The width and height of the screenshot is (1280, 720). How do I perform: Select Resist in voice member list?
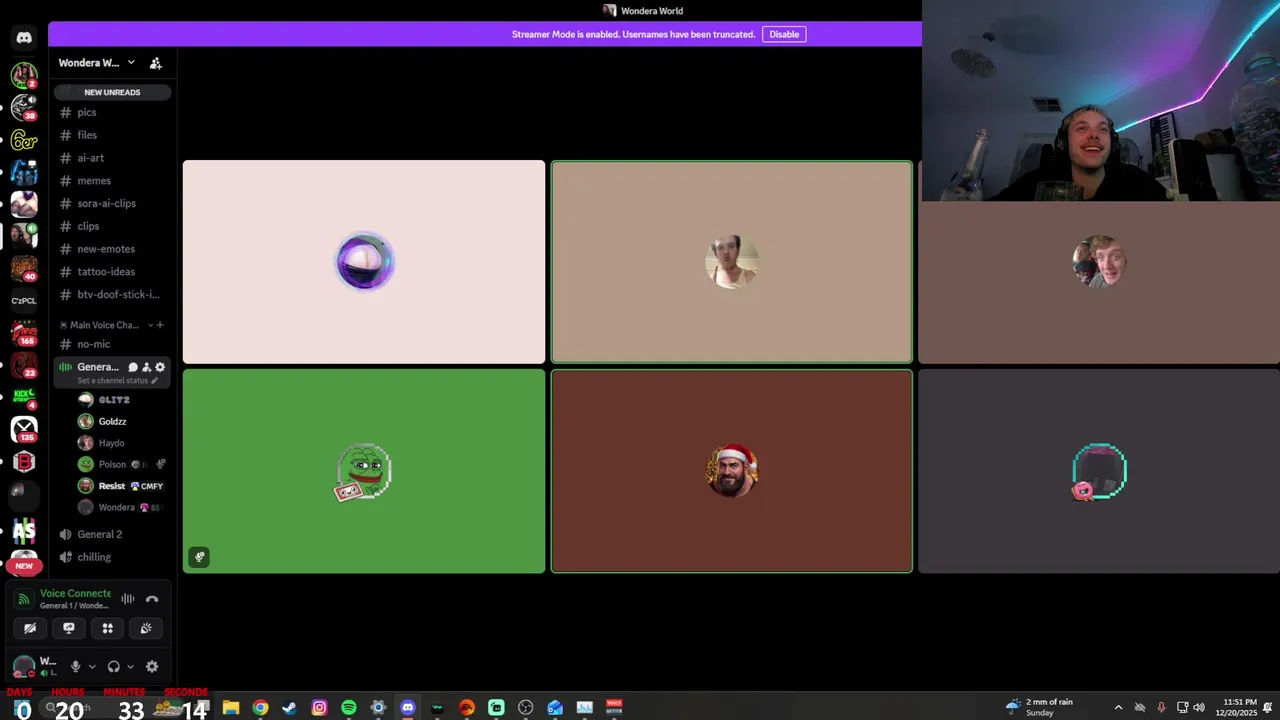(x=112, y=486)
